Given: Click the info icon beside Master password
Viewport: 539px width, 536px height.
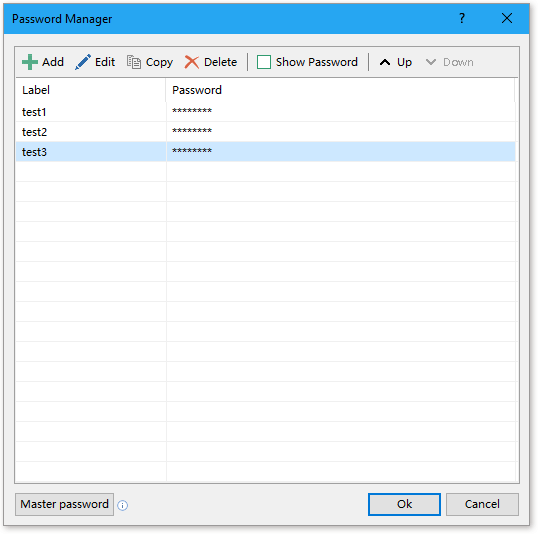Looking at the screenshot, I should 122,505.
